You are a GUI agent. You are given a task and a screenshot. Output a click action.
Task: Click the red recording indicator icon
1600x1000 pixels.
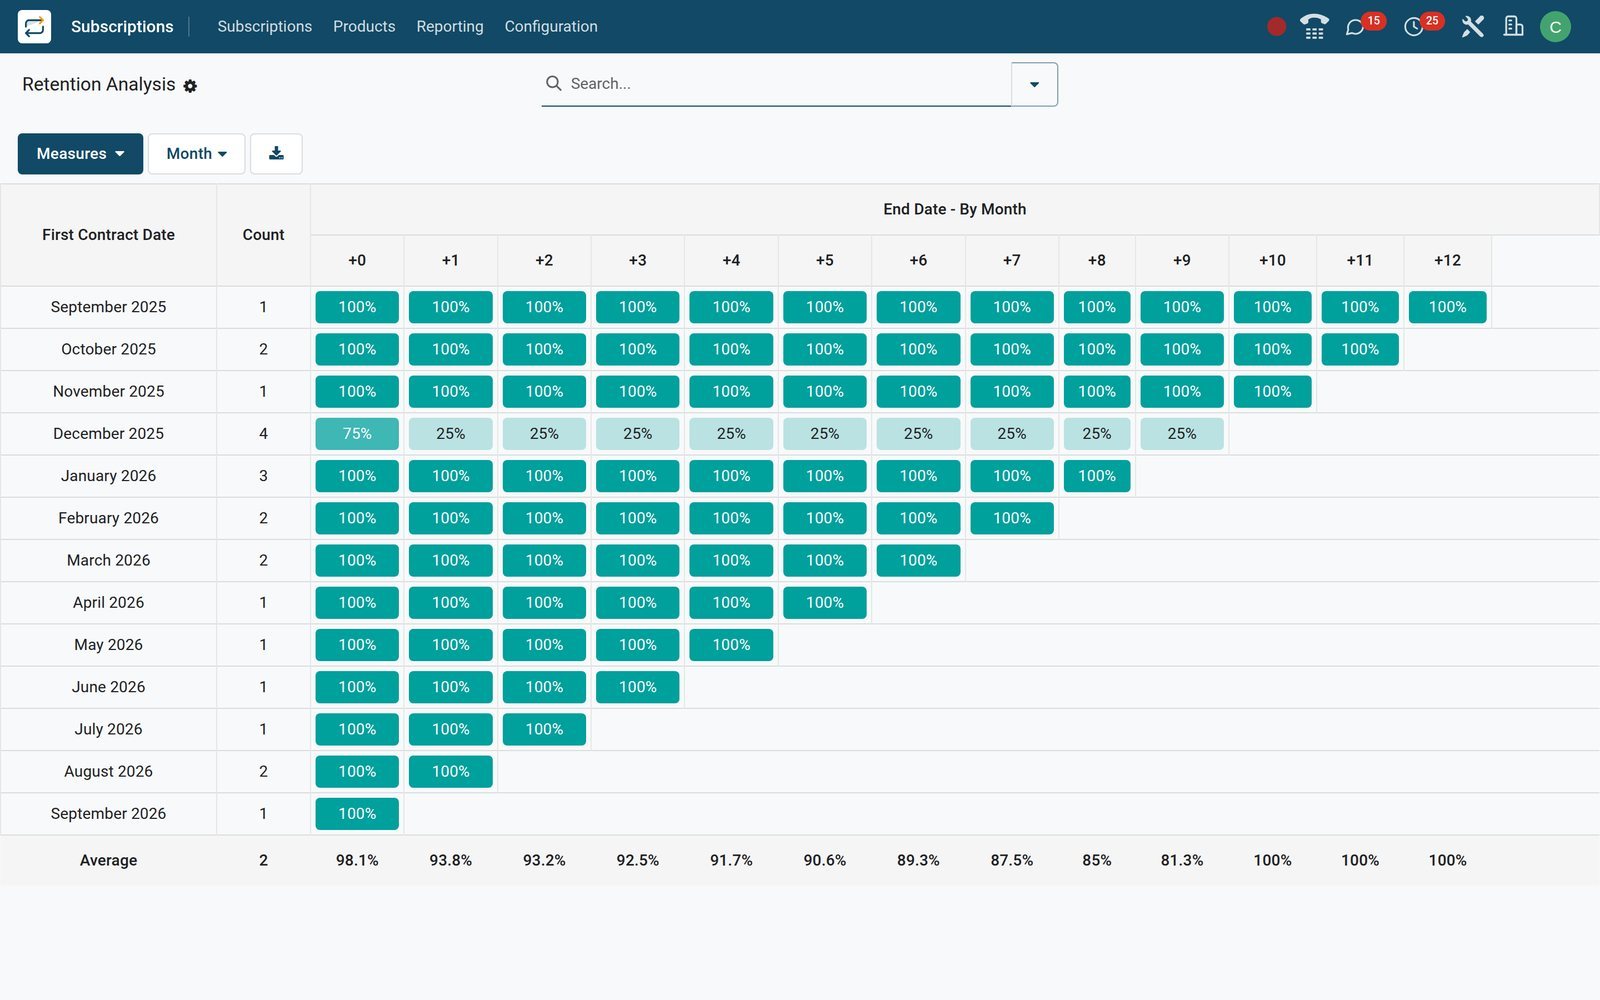point(1276,27)
